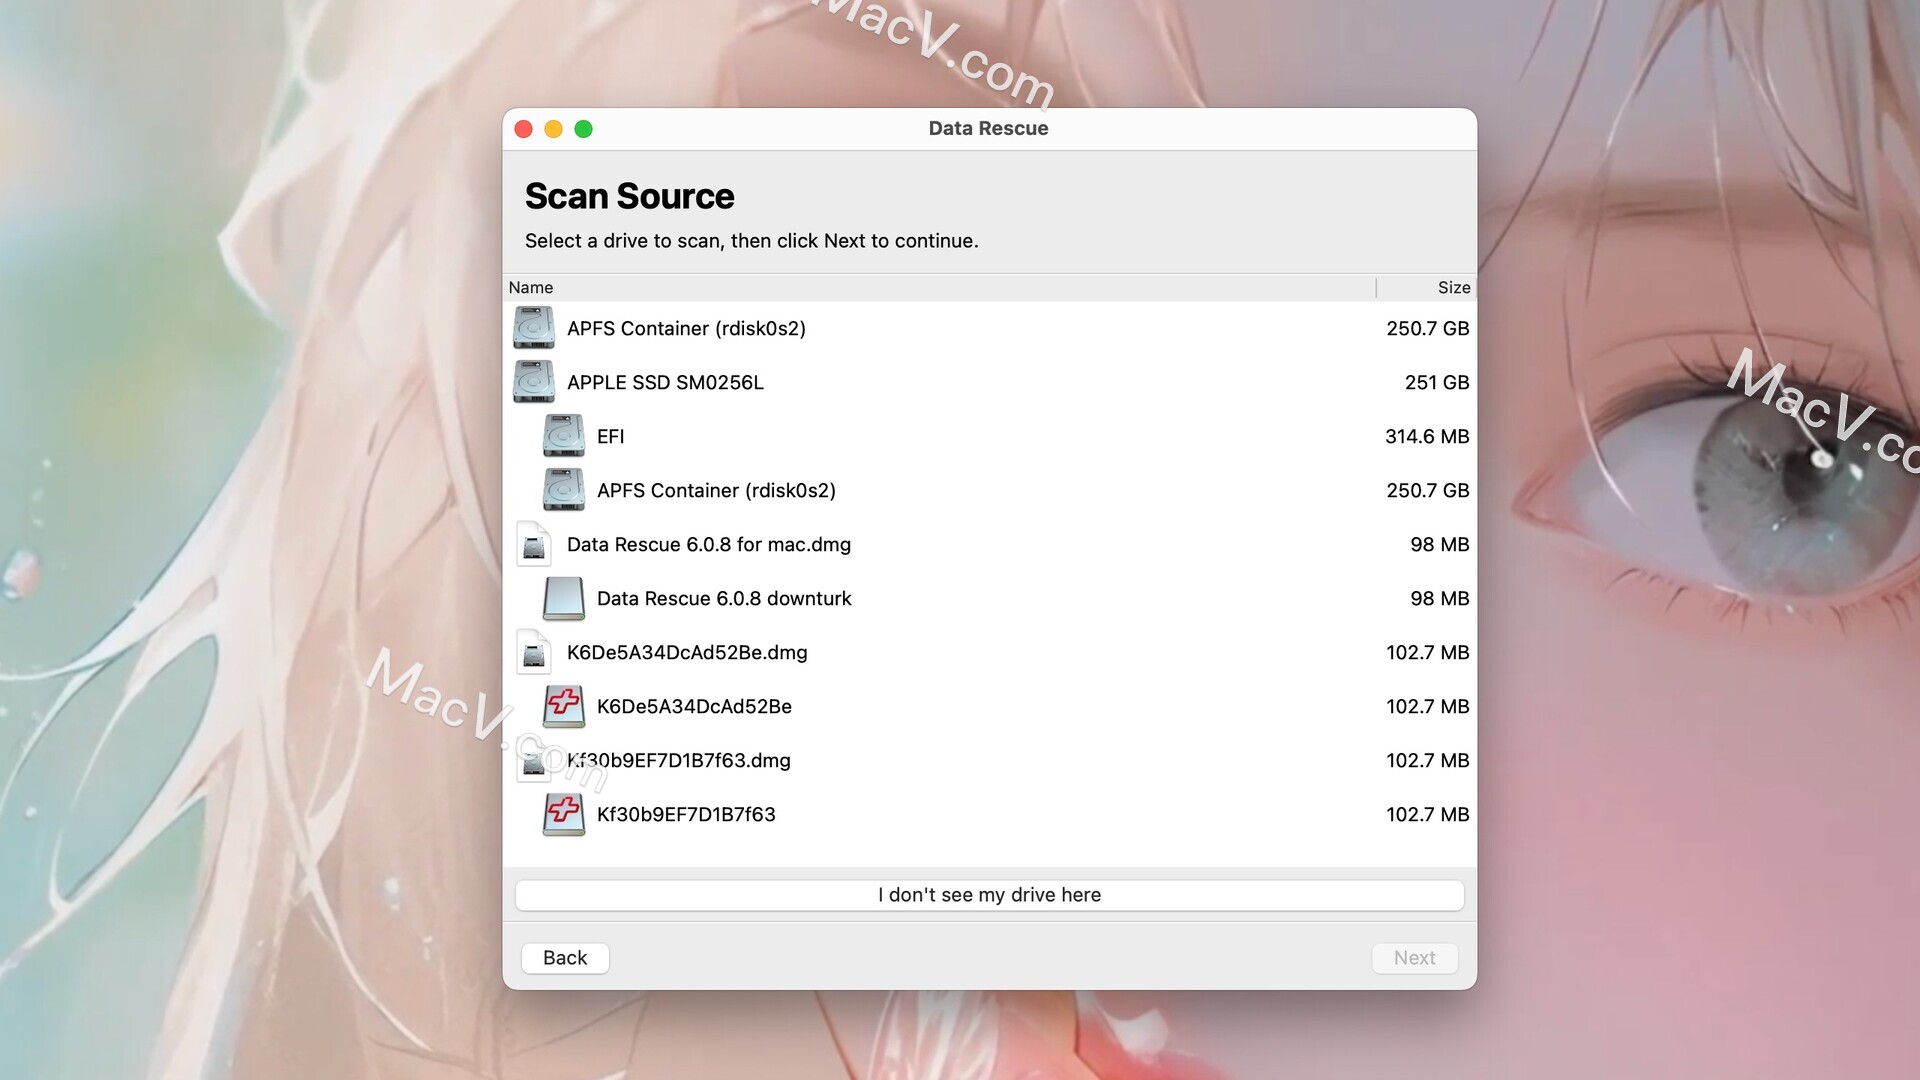Click the Next button to continue
Viewport: 1920px width, 1080px height.
pyautogui.click(x=1415, y=957)
